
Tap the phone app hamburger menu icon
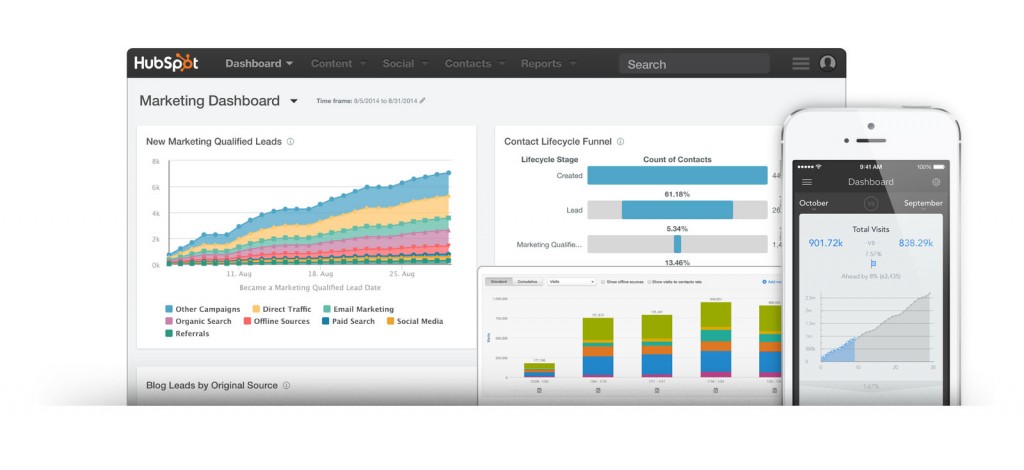coord(807,182)
